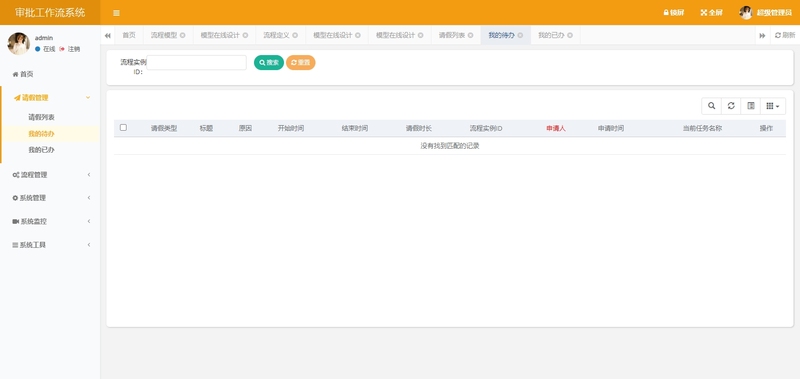Collapse the 请假管理 sidebar menu

click(51, 97)
